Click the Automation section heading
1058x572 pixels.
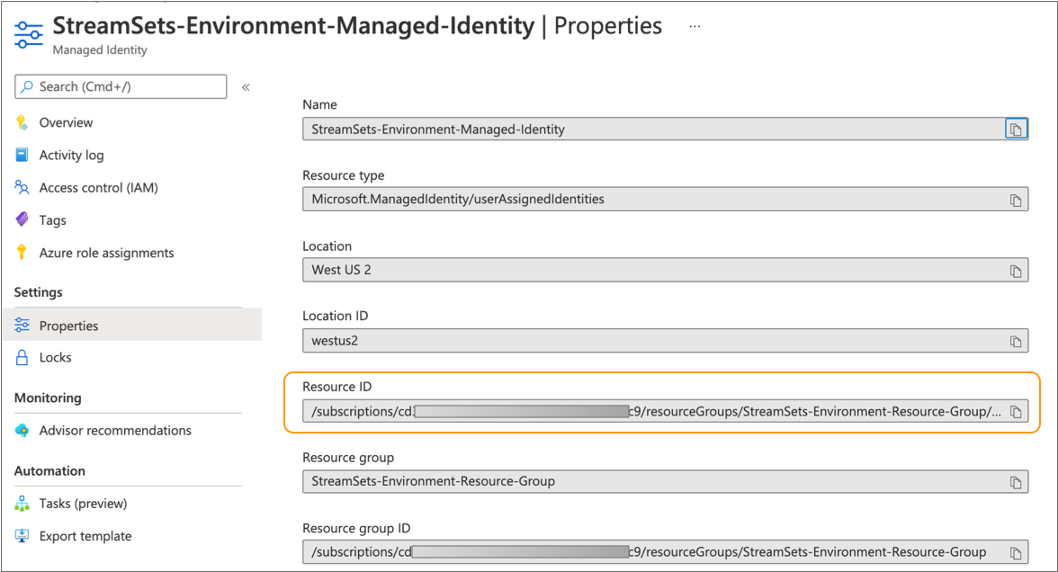50,471
